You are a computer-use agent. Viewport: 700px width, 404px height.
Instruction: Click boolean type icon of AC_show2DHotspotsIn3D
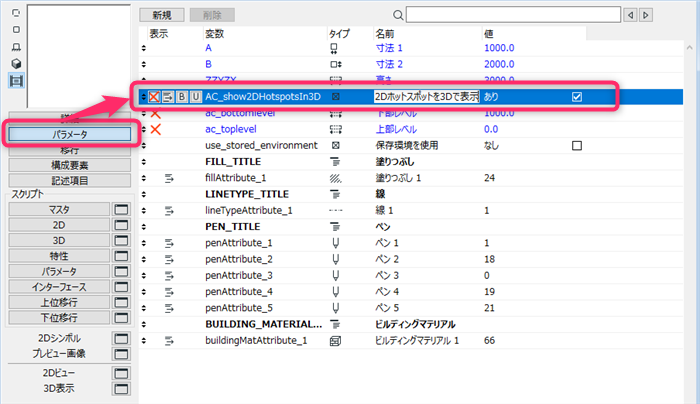[336, 96]
